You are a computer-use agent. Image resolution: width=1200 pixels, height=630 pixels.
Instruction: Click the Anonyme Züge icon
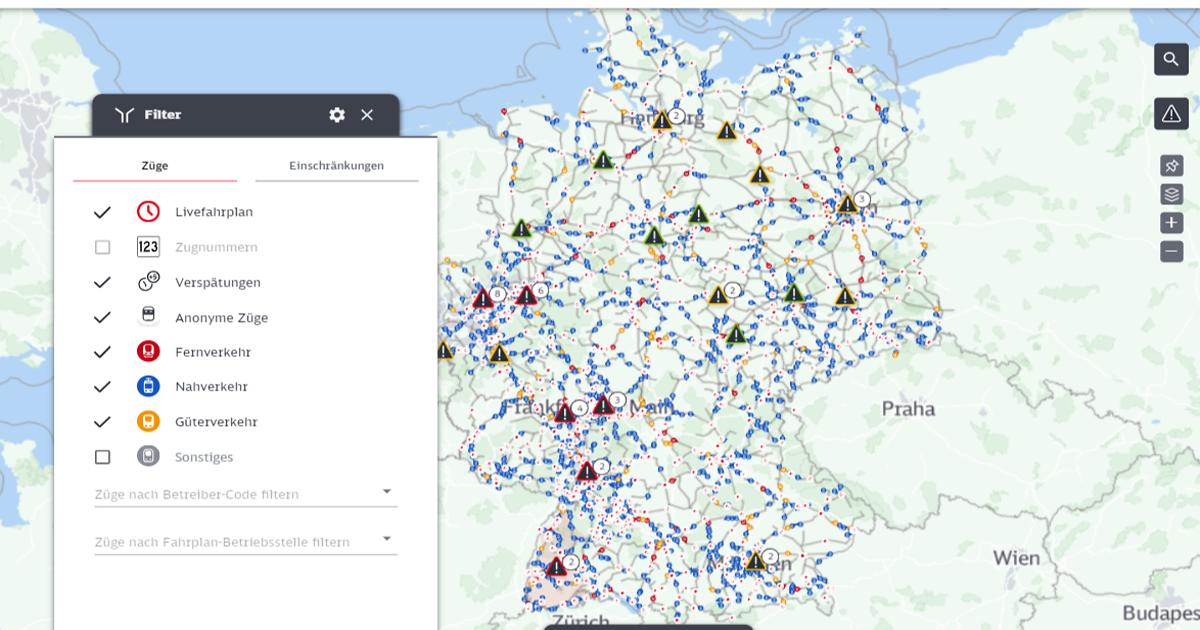[148, 316]
